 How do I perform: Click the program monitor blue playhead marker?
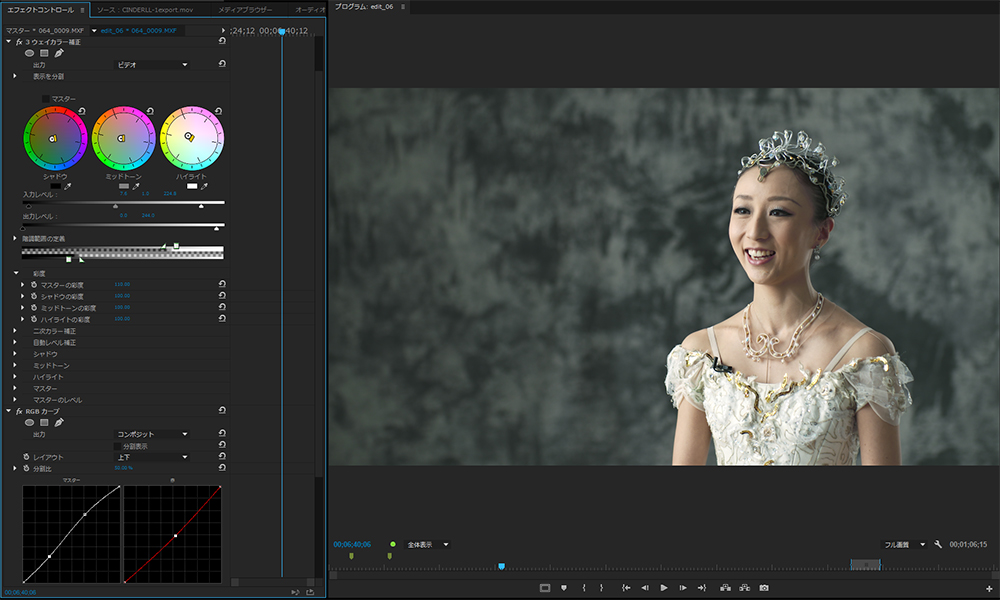pos(501,566)
